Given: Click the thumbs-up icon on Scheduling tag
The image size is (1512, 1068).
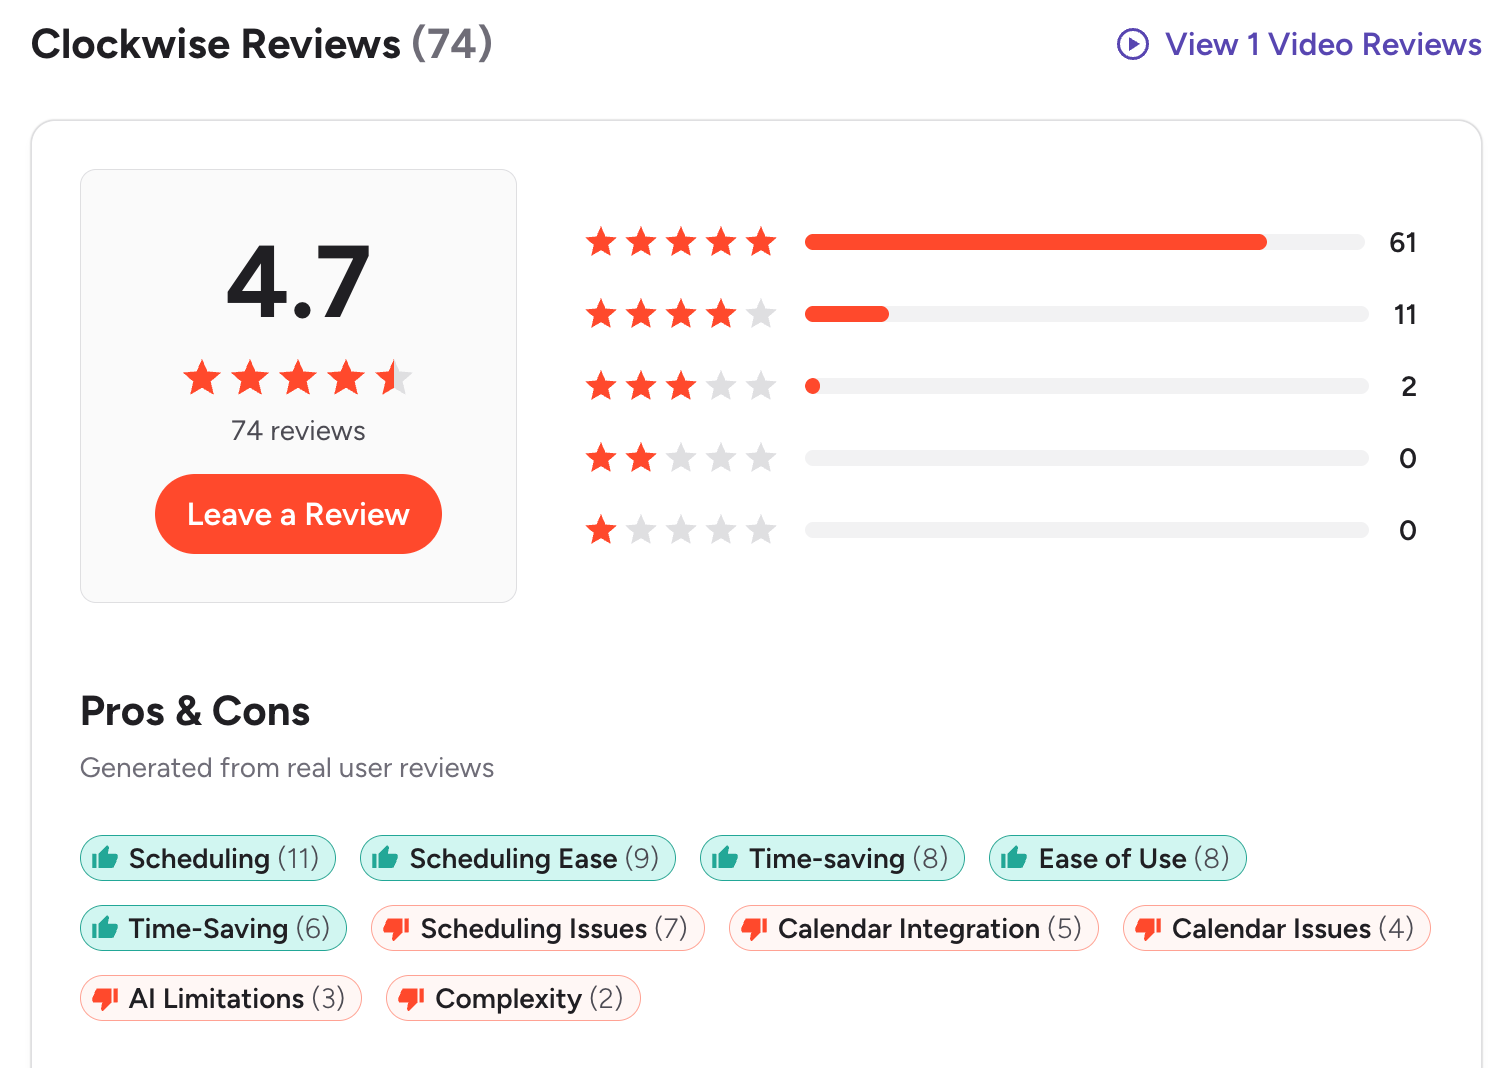Looking at the screenshot, I should click(106, 858).
